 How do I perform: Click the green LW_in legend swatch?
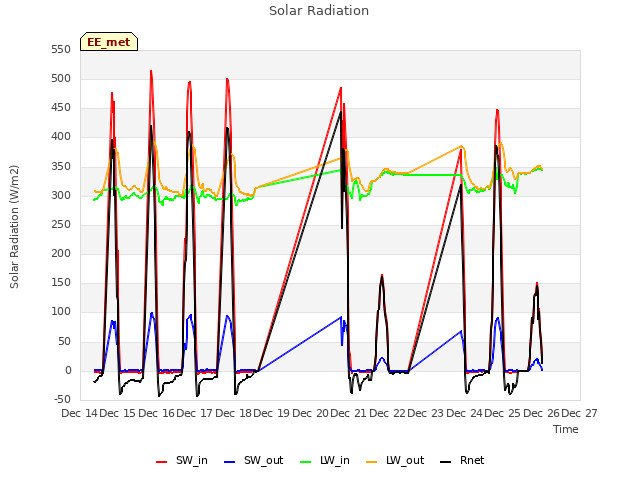coord(306,462)
